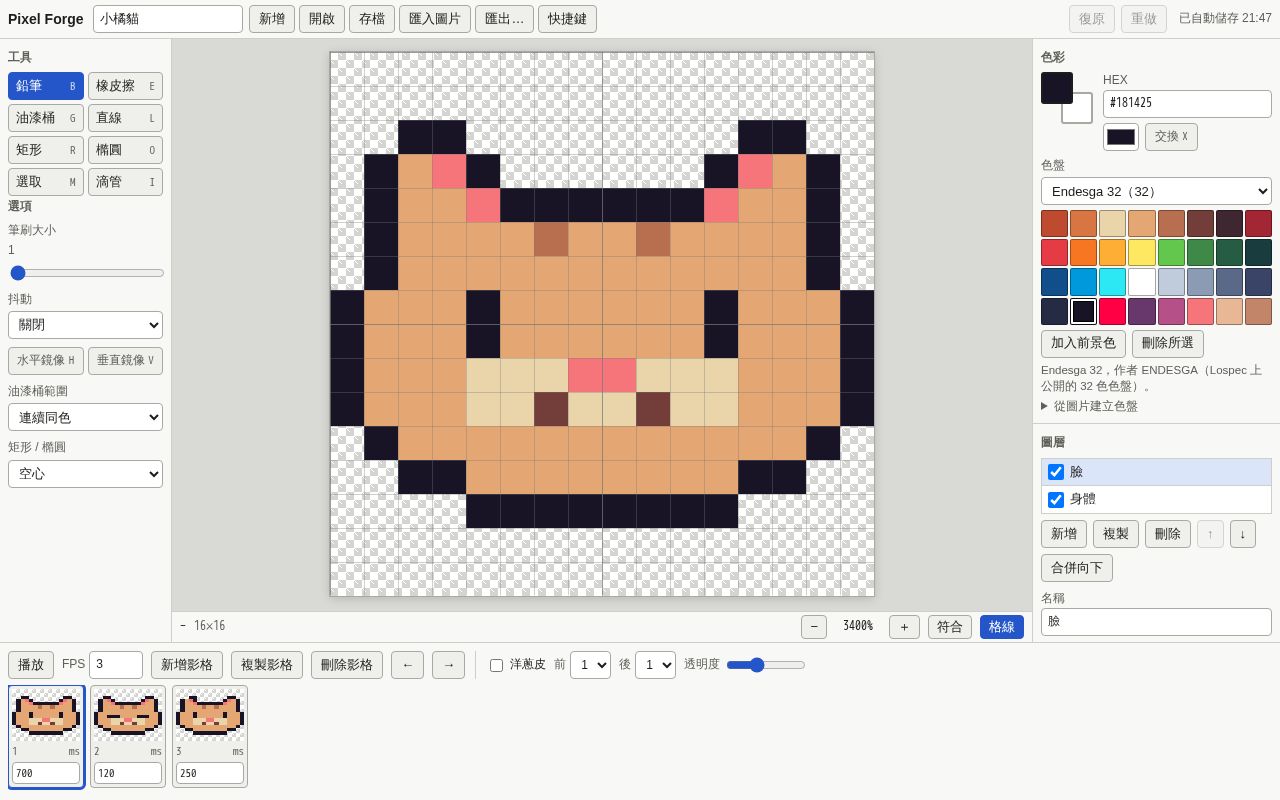Click 新增 in the top toolbar
This screenshot has height=800, width=1280.
[x=272, y=19]
